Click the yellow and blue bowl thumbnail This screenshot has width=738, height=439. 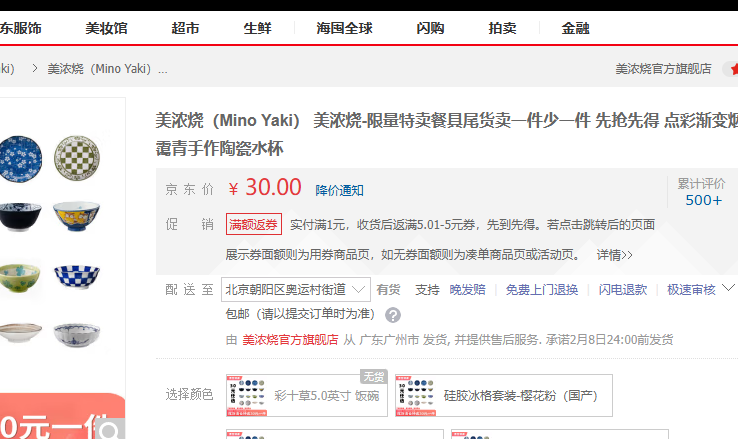(x=76, y=216)
